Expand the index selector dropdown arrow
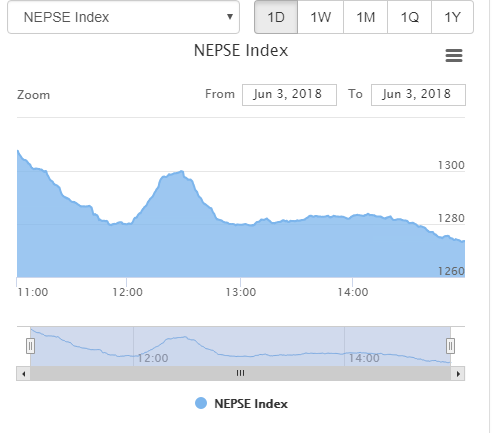The height and width of the screenshot is (433, 492). click(230, 17)
